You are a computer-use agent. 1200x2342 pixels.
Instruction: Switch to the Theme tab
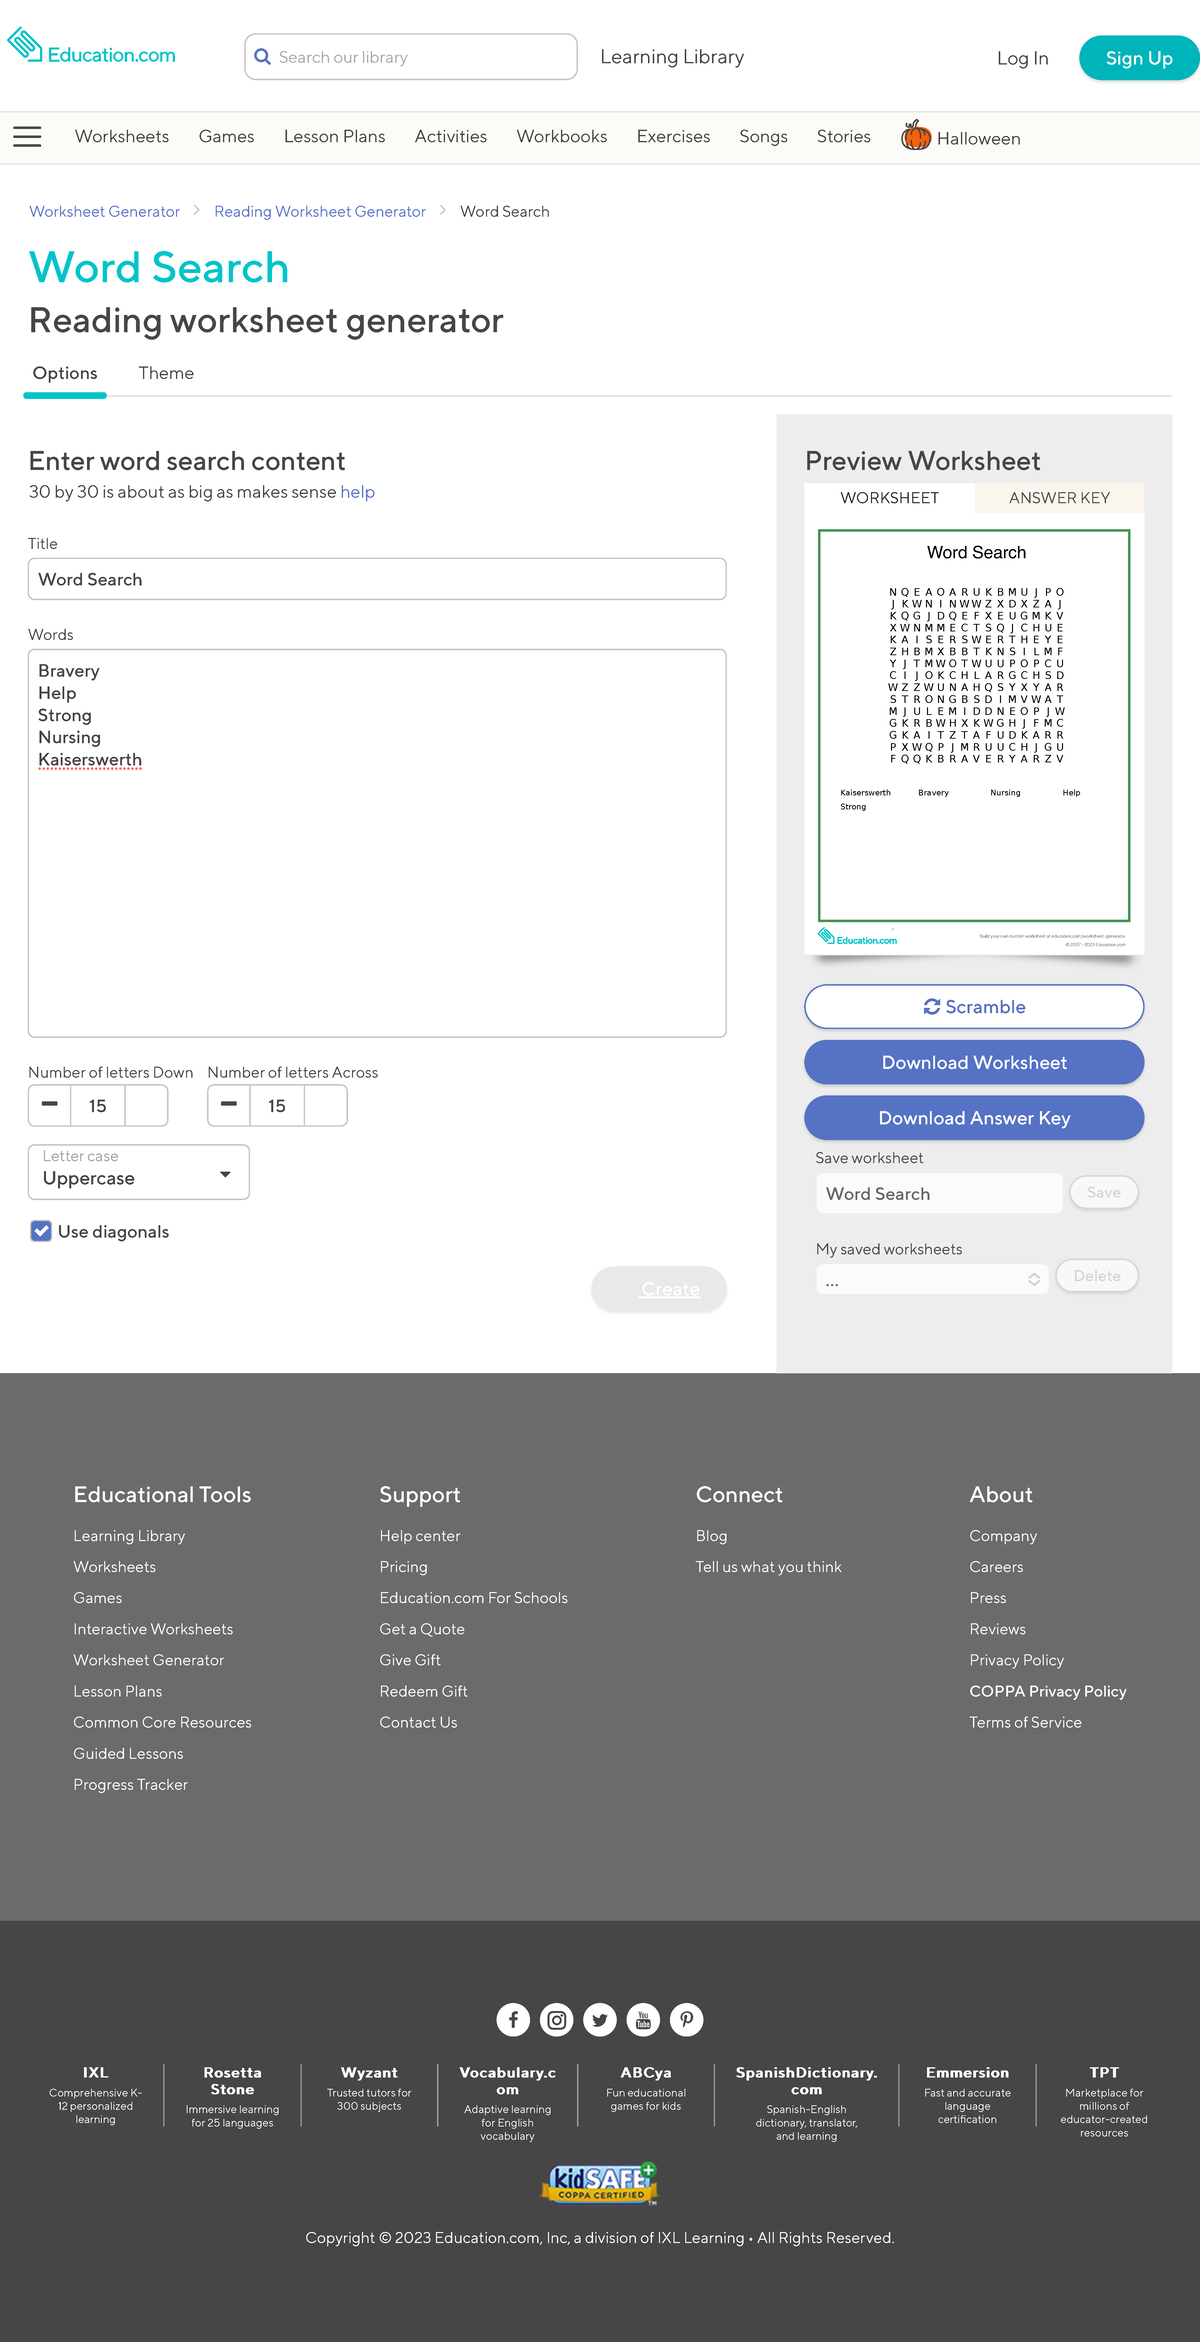(x=166, y=373)
